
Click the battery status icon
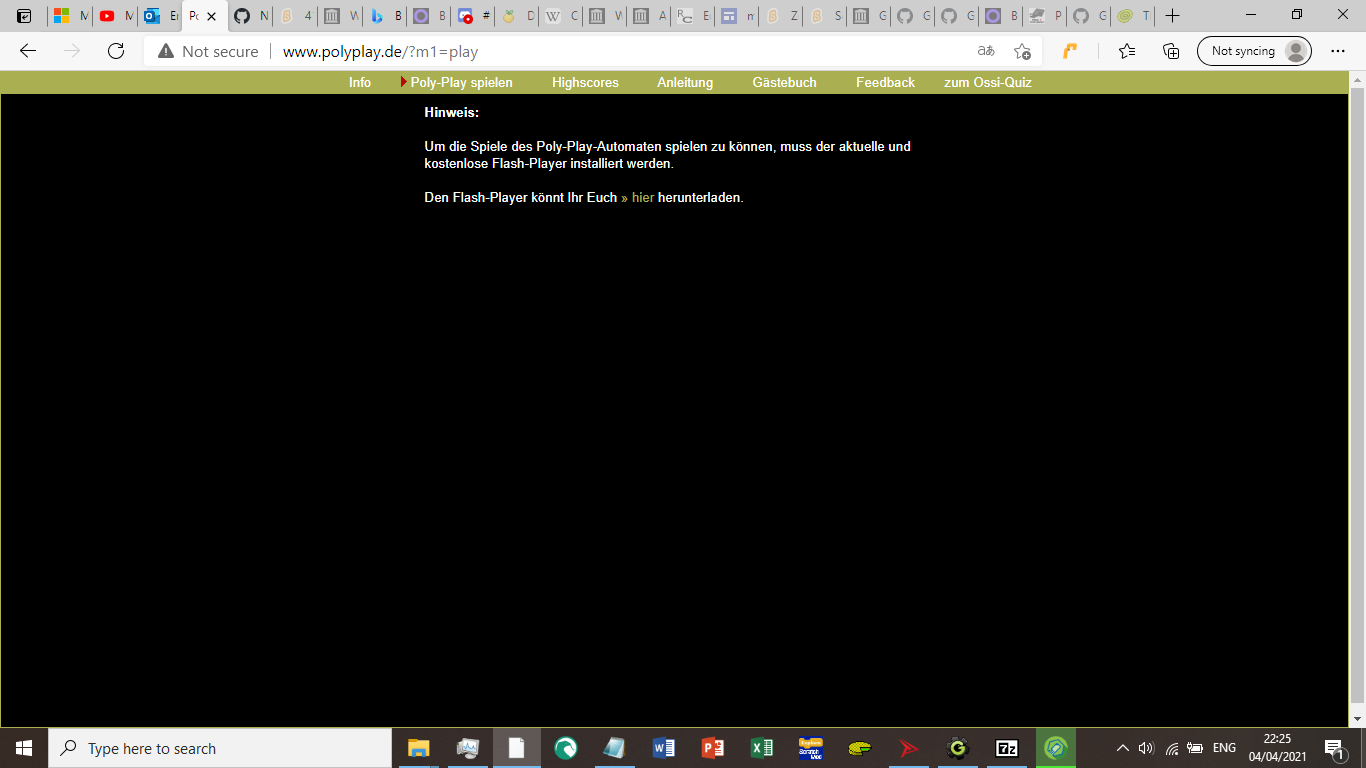tap(1195, 748)
